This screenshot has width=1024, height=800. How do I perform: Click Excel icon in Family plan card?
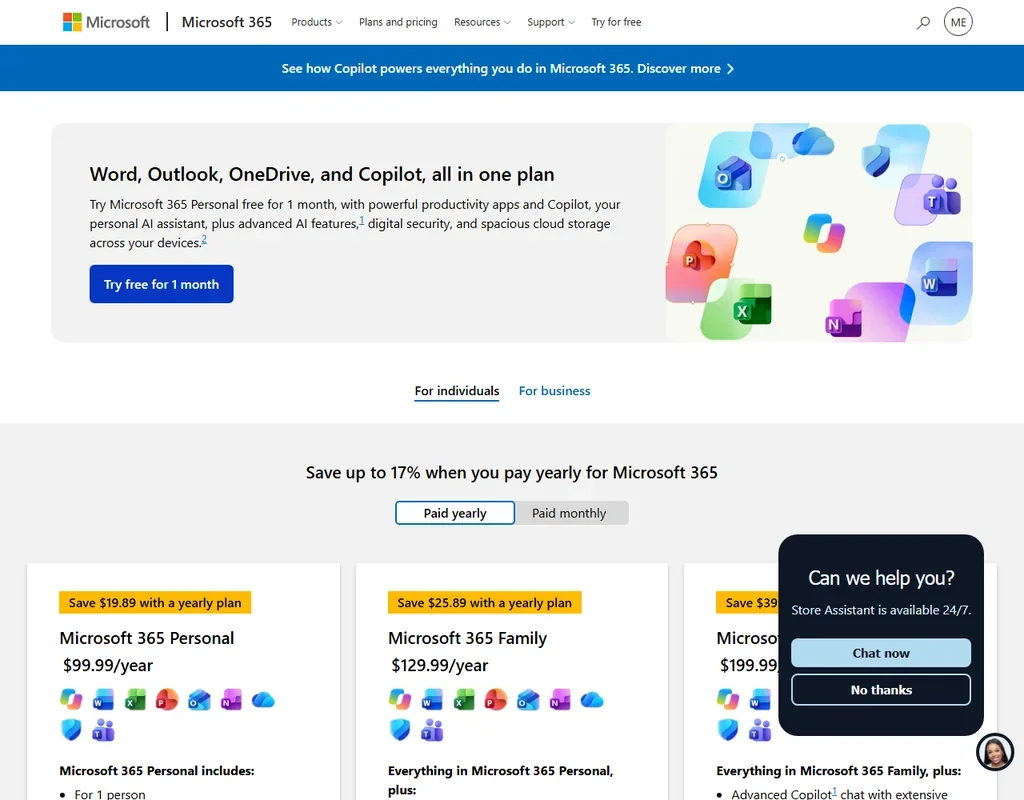(x=464, y=699)
